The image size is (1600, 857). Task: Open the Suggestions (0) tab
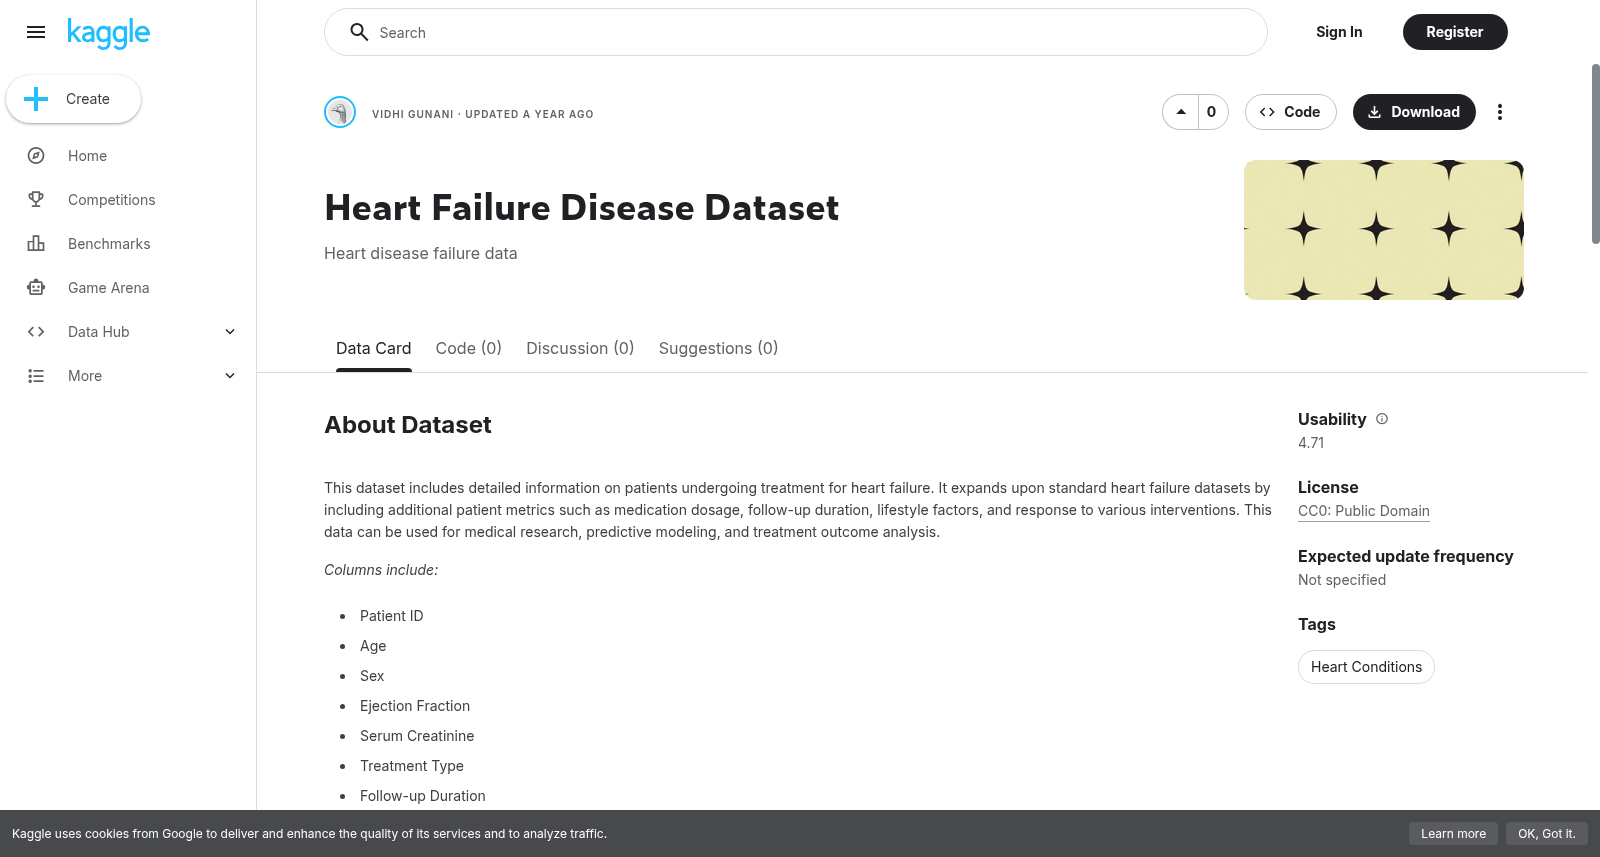coord(718,348)
